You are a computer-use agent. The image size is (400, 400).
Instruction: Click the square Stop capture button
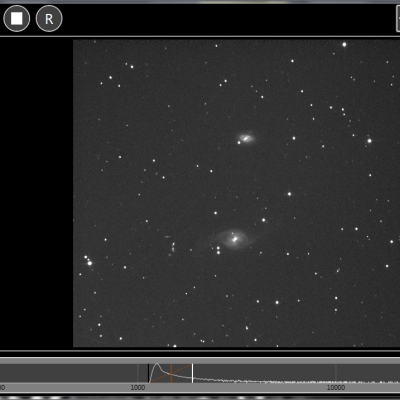coord(16,19)
